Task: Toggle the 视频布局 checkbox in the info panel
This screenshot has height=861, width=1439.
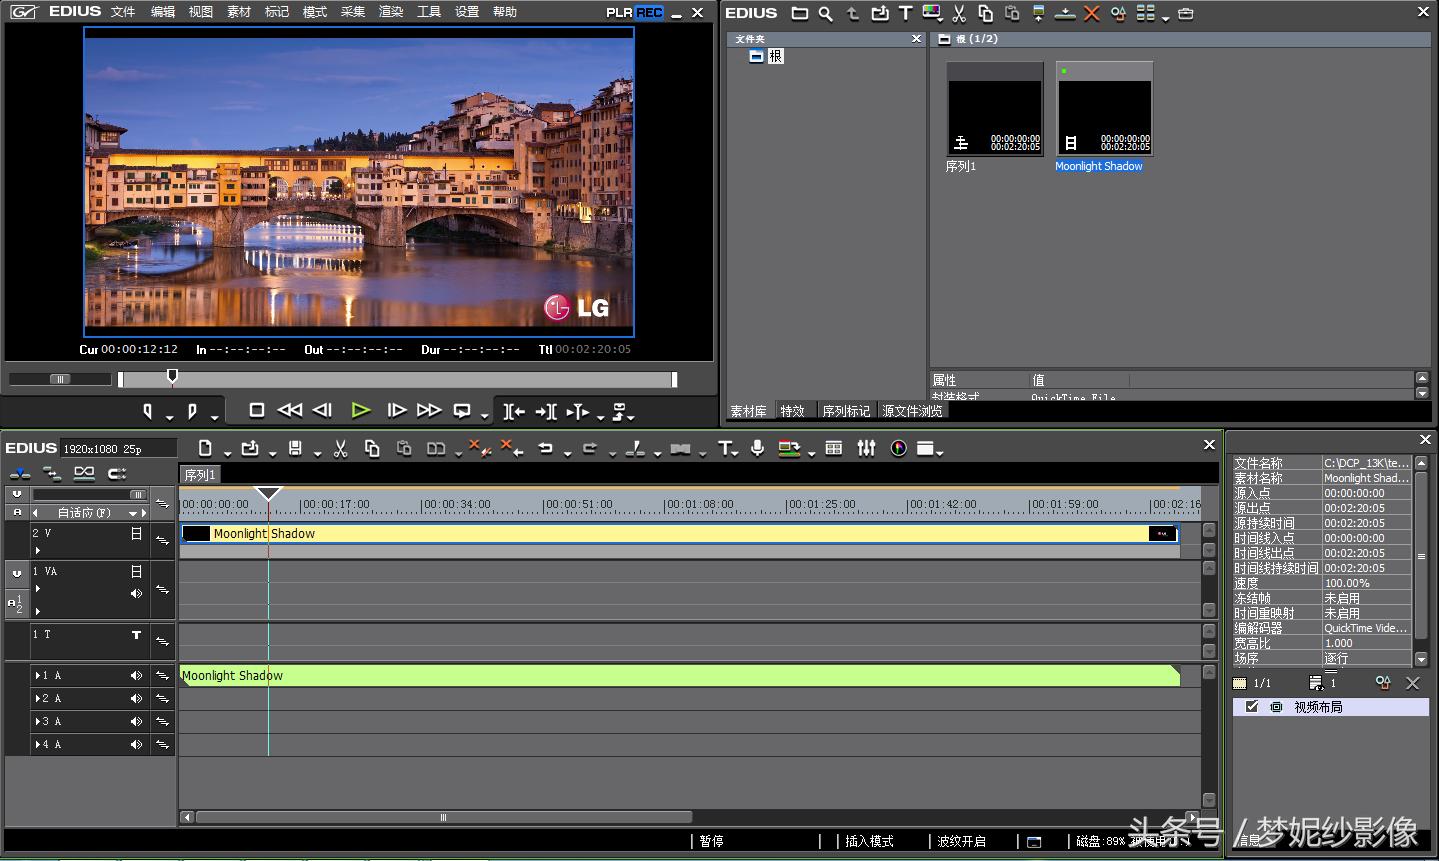Action: (1252, 707)
